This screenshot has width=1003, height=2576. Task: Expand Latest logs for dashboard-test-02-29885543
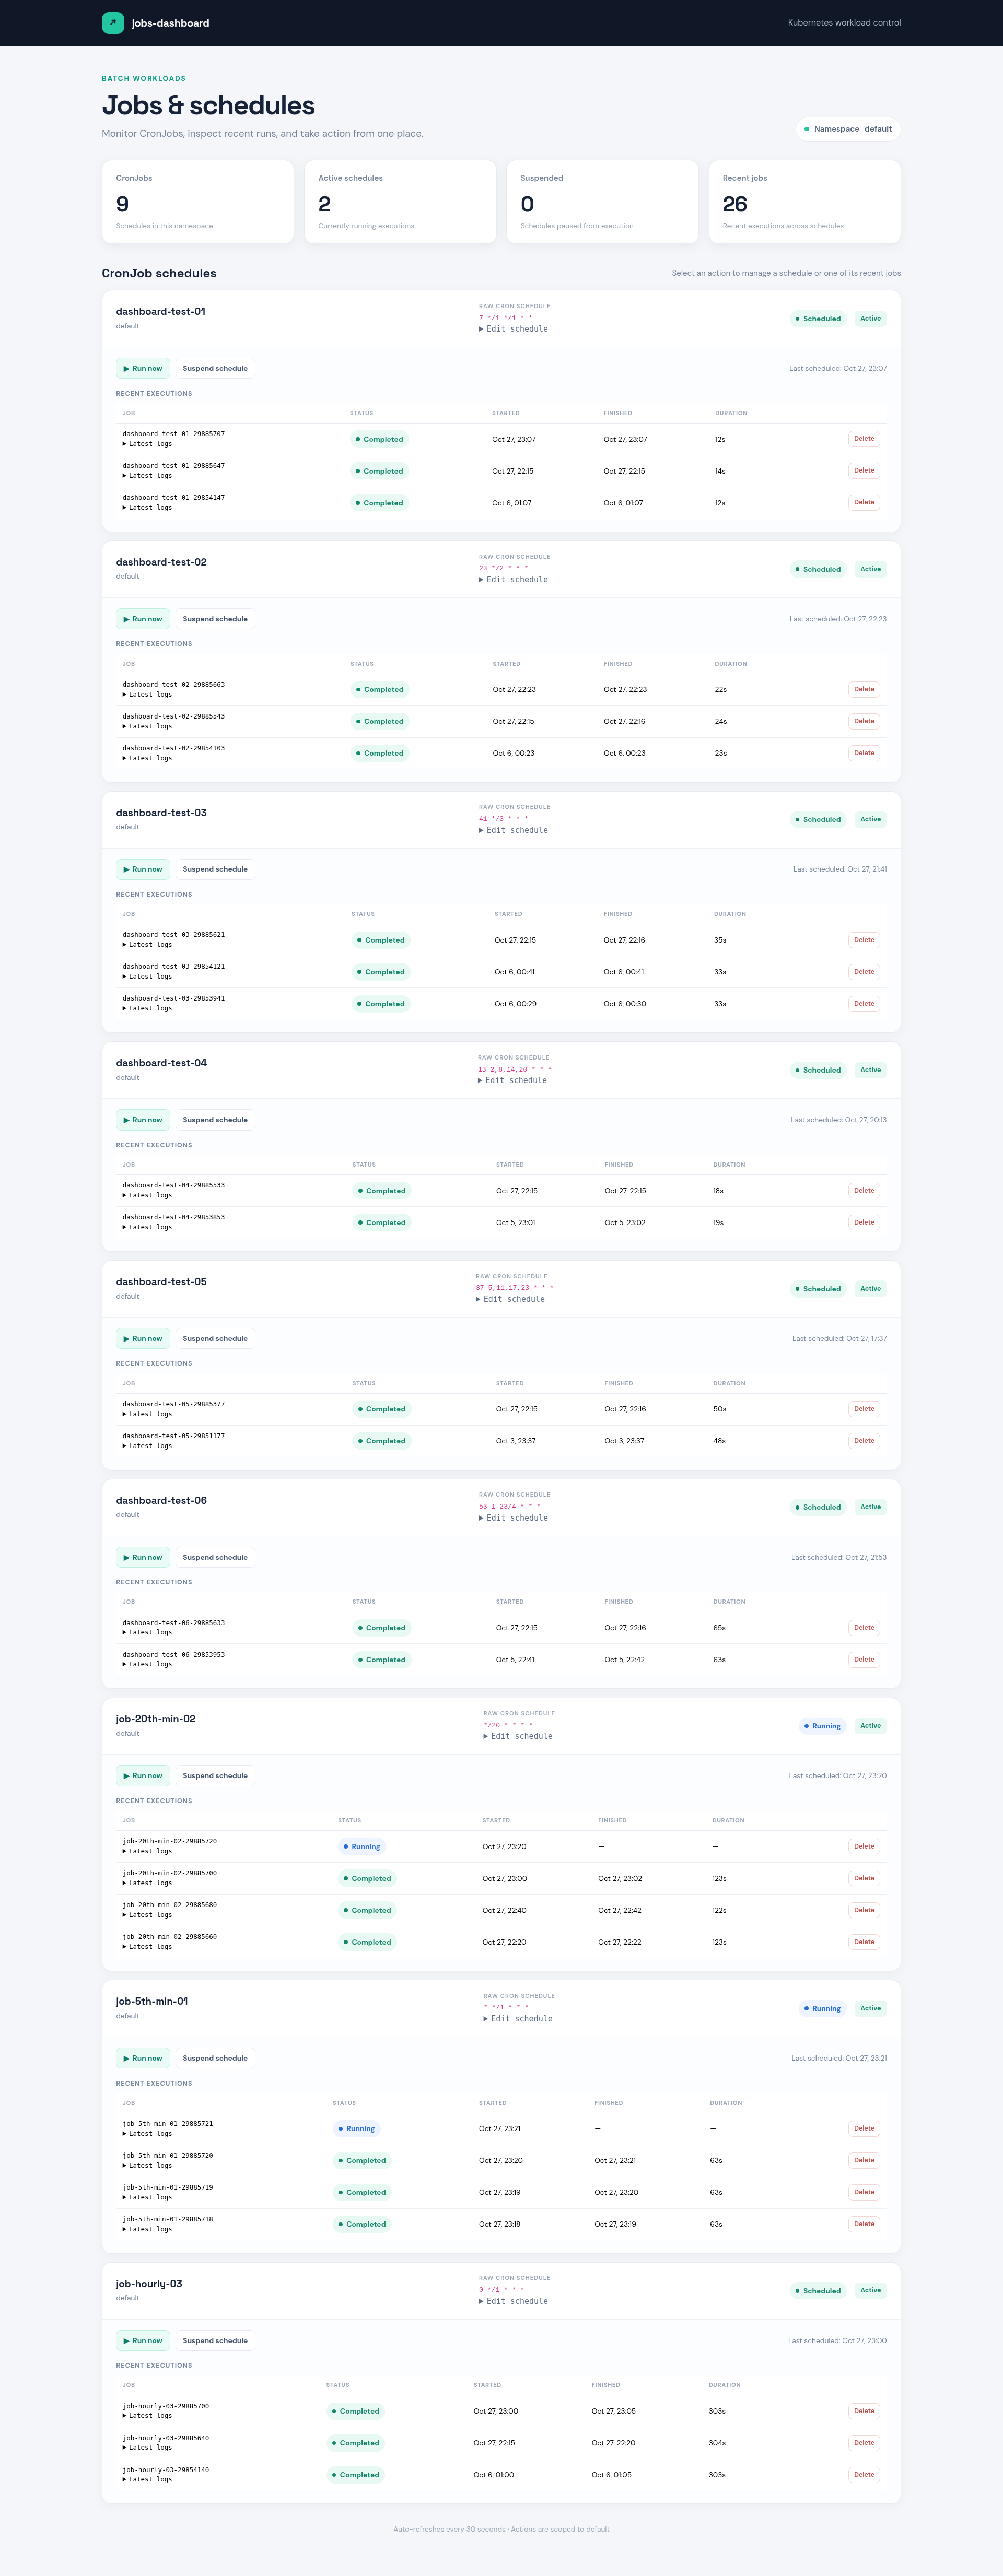147,726
